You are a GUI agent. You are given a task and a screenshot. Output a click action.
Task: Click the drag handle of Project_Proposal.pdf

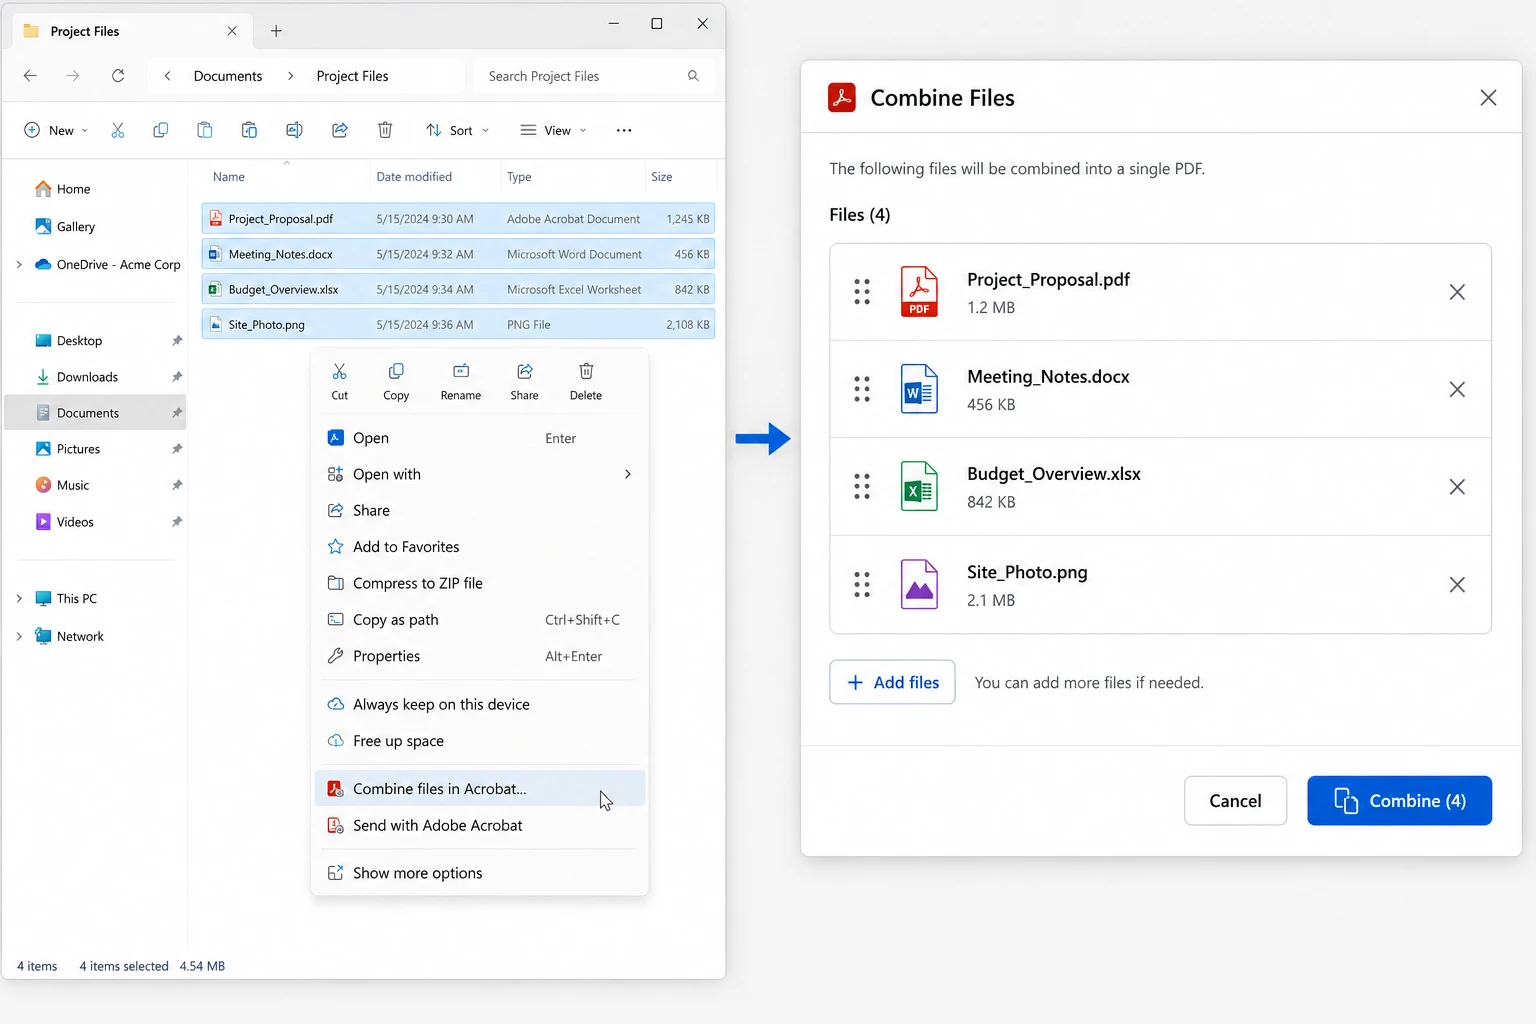[862, 292]
